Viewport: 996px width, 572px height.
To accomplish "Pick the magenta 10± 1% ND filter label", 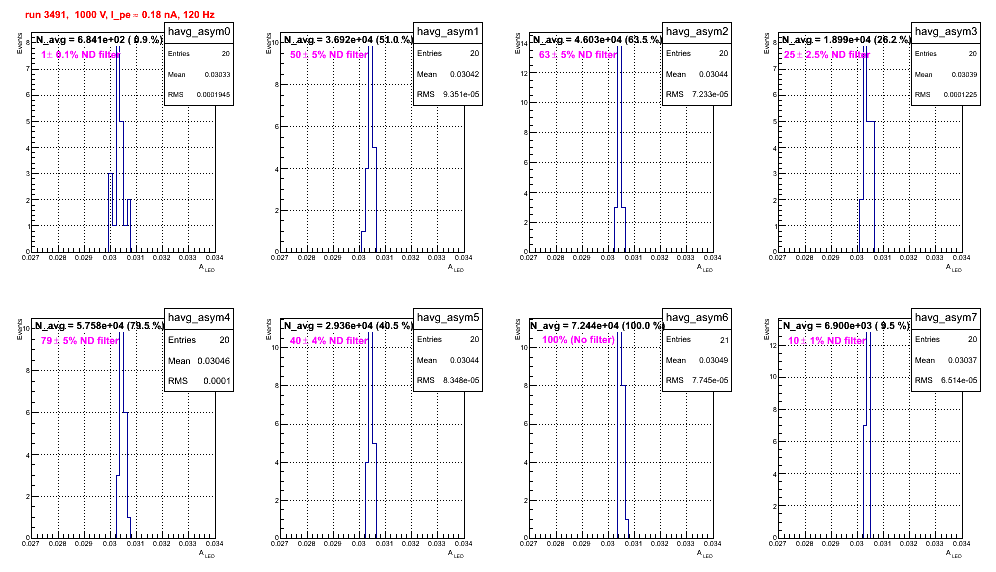I will point(827,341).
